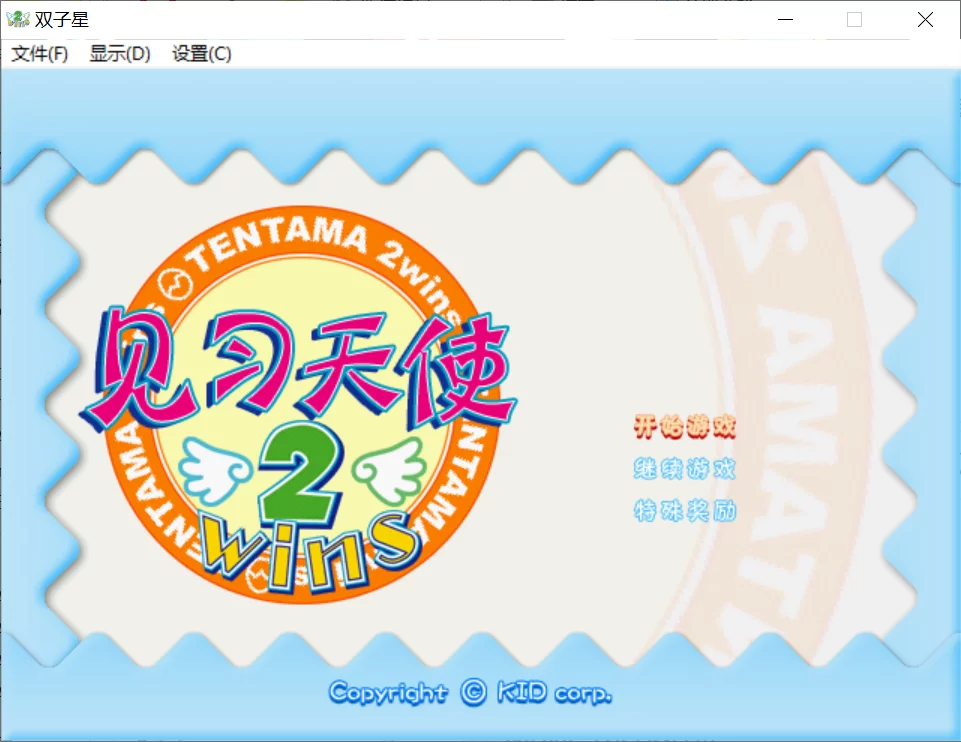The width and height of the screenshot is (961, 742).
Task: Click the 双子星 app icon in title bar
Action: [x=18, y=20]
